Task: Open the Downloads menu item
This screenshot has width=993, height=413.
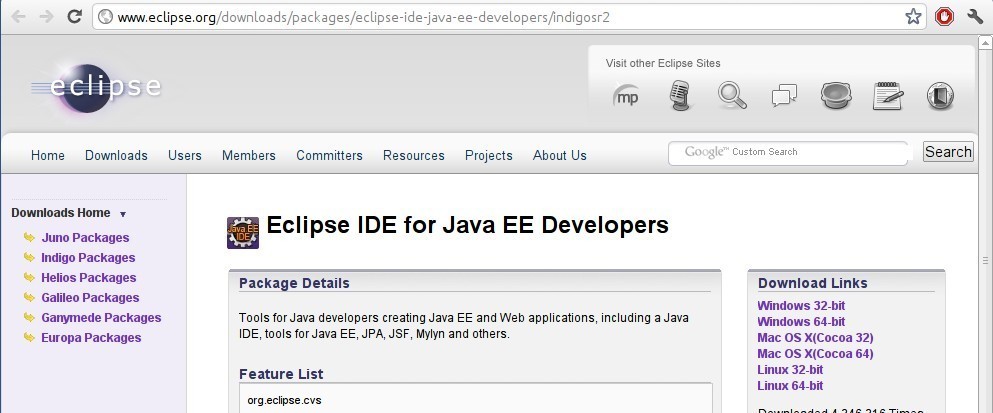Action: click(x=117, y=155)
